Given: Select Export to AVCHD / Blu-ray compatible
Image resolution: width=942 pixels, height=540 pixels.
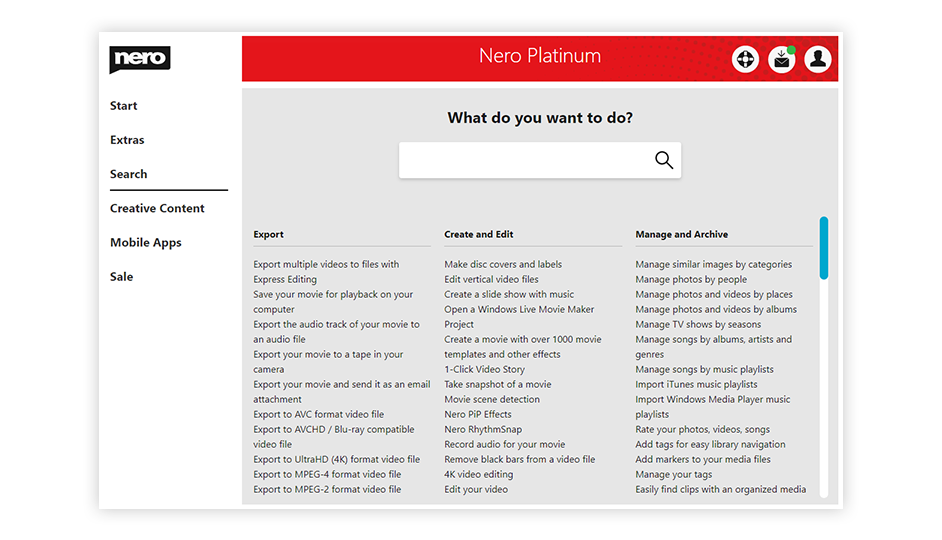Looking at the screenshot, I should [x=333, y=437].
